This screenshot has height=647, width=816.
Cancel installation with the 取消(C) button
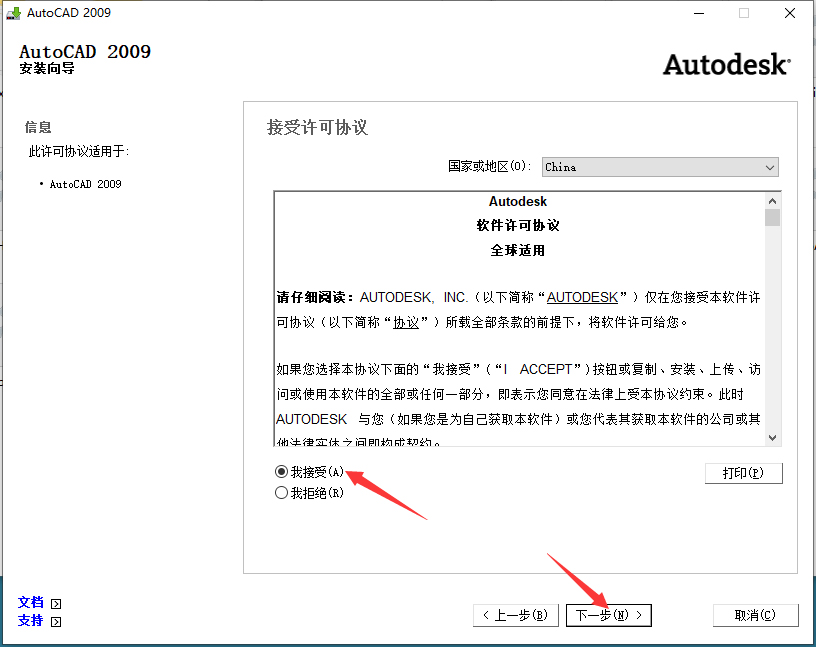tap(755, 615)
